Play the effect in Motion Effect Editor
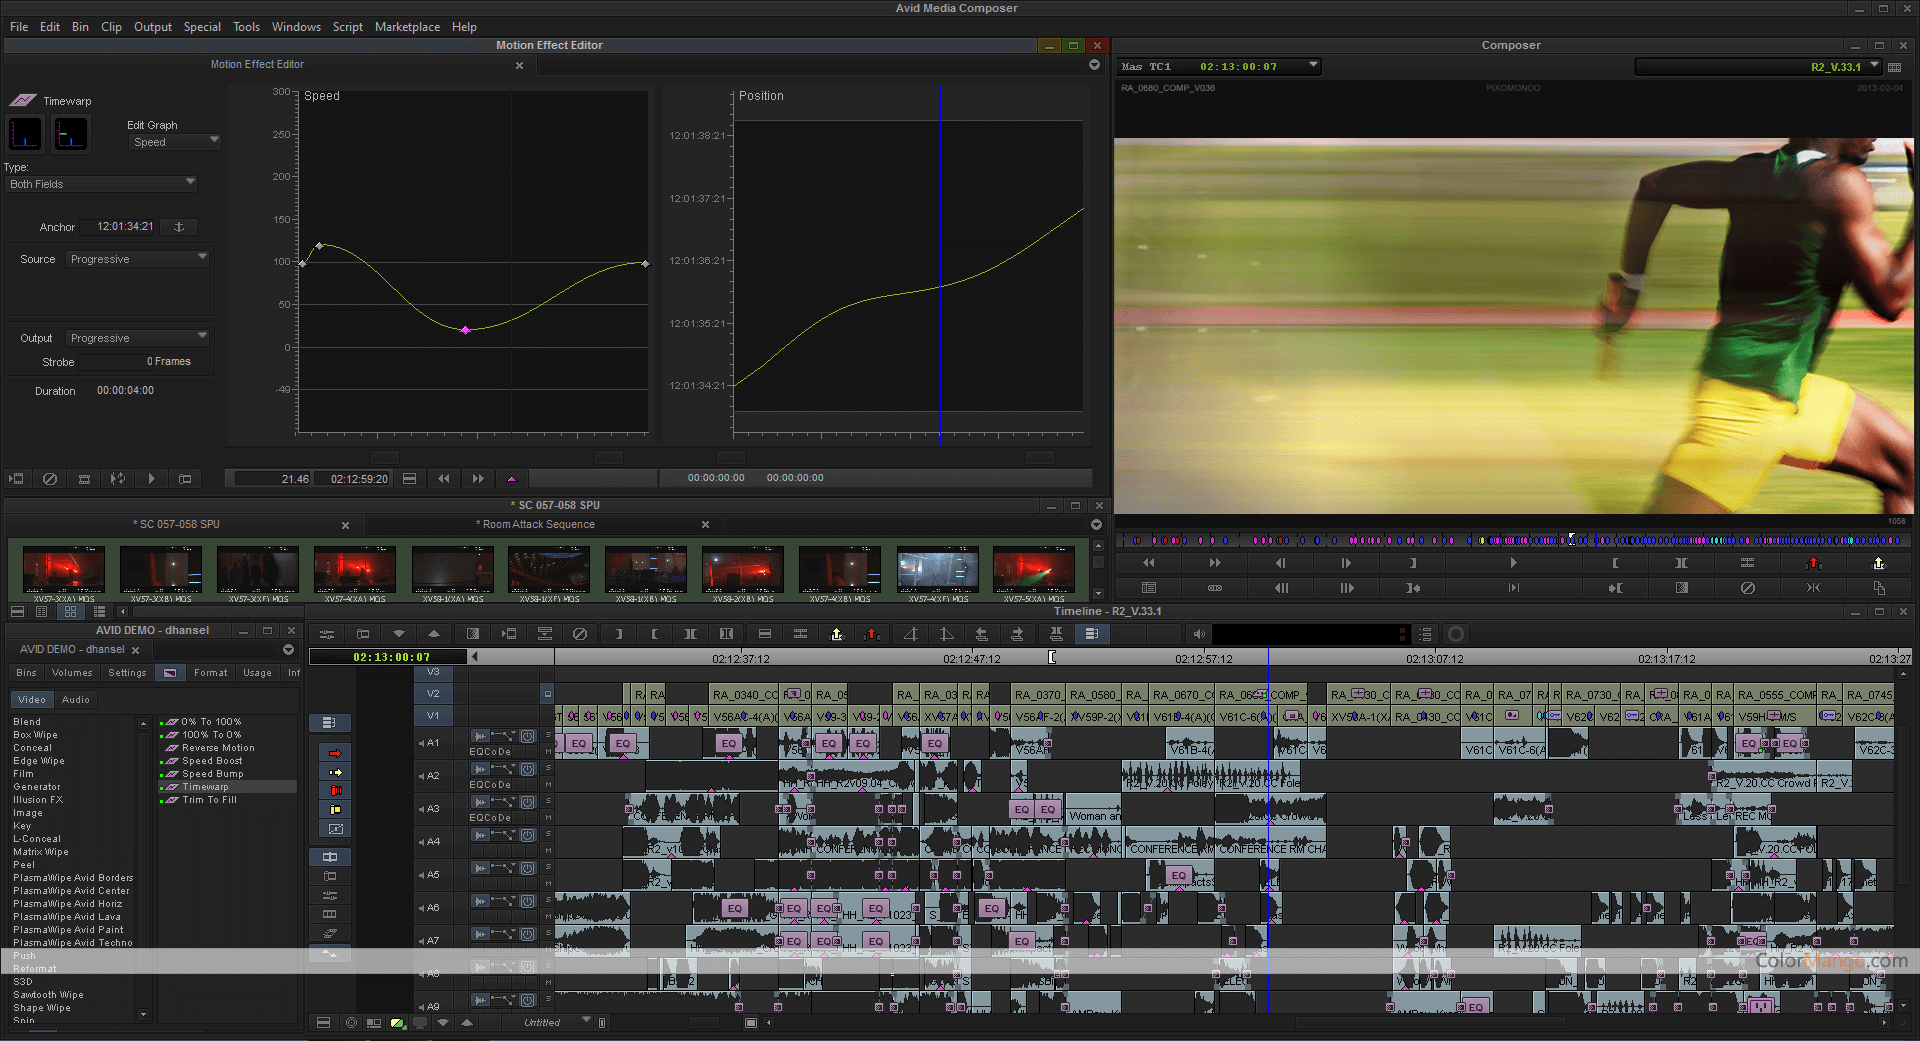Image resolution: width=1920 pixels, height=1041 pixels. coord(152,479)
